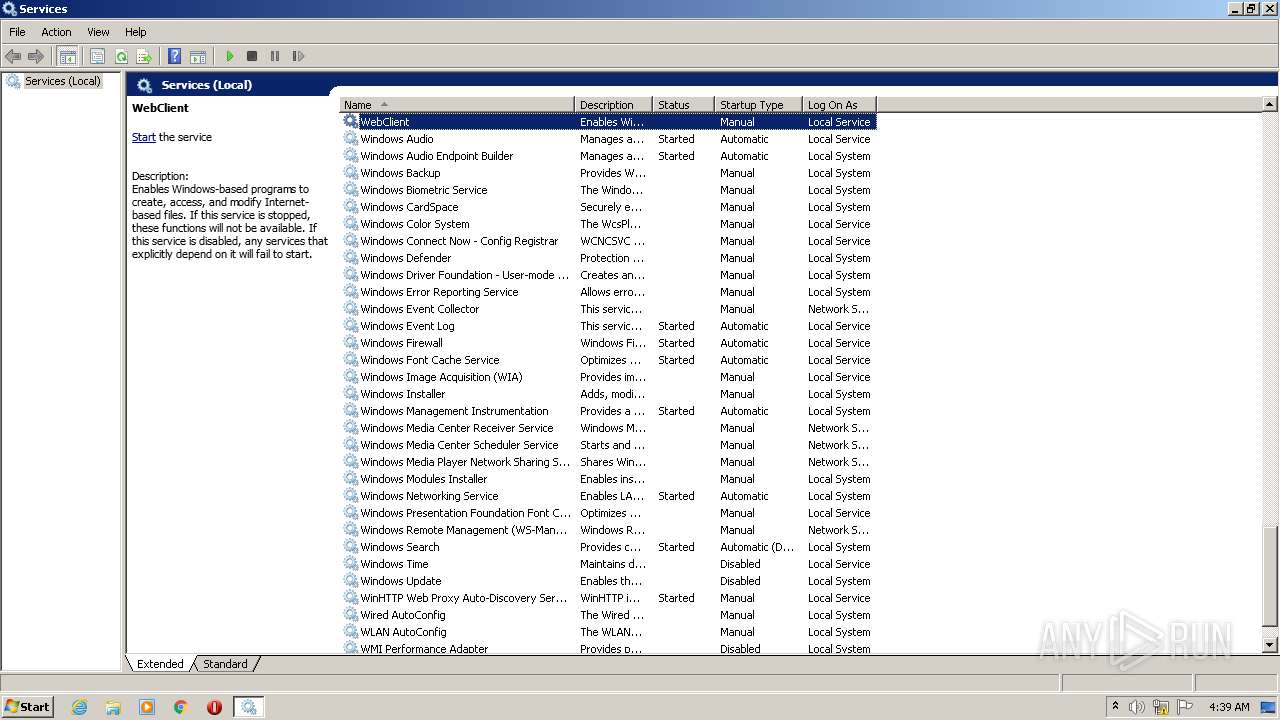Select the WLAN AutoConfig service

pyautogui.click(x=608, y=632)
